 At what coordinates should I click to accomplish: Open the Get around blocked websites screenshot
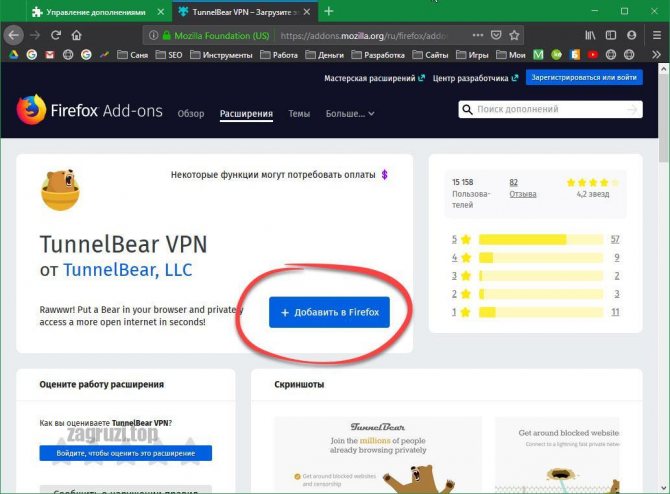(x=557, y=455)
